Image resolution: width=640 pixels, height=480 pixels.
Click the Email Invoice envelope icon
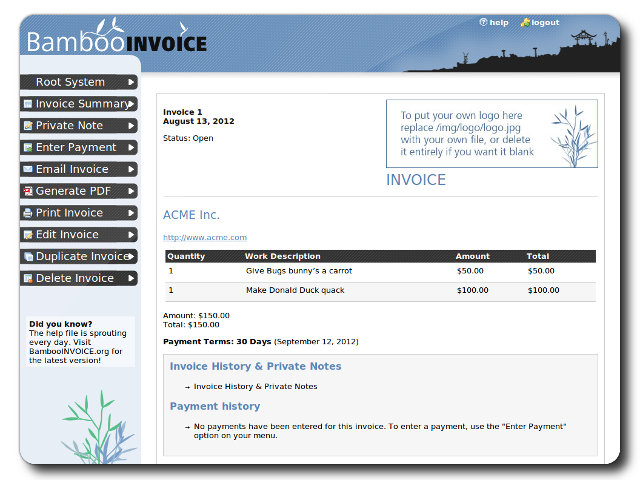[28, 170]
